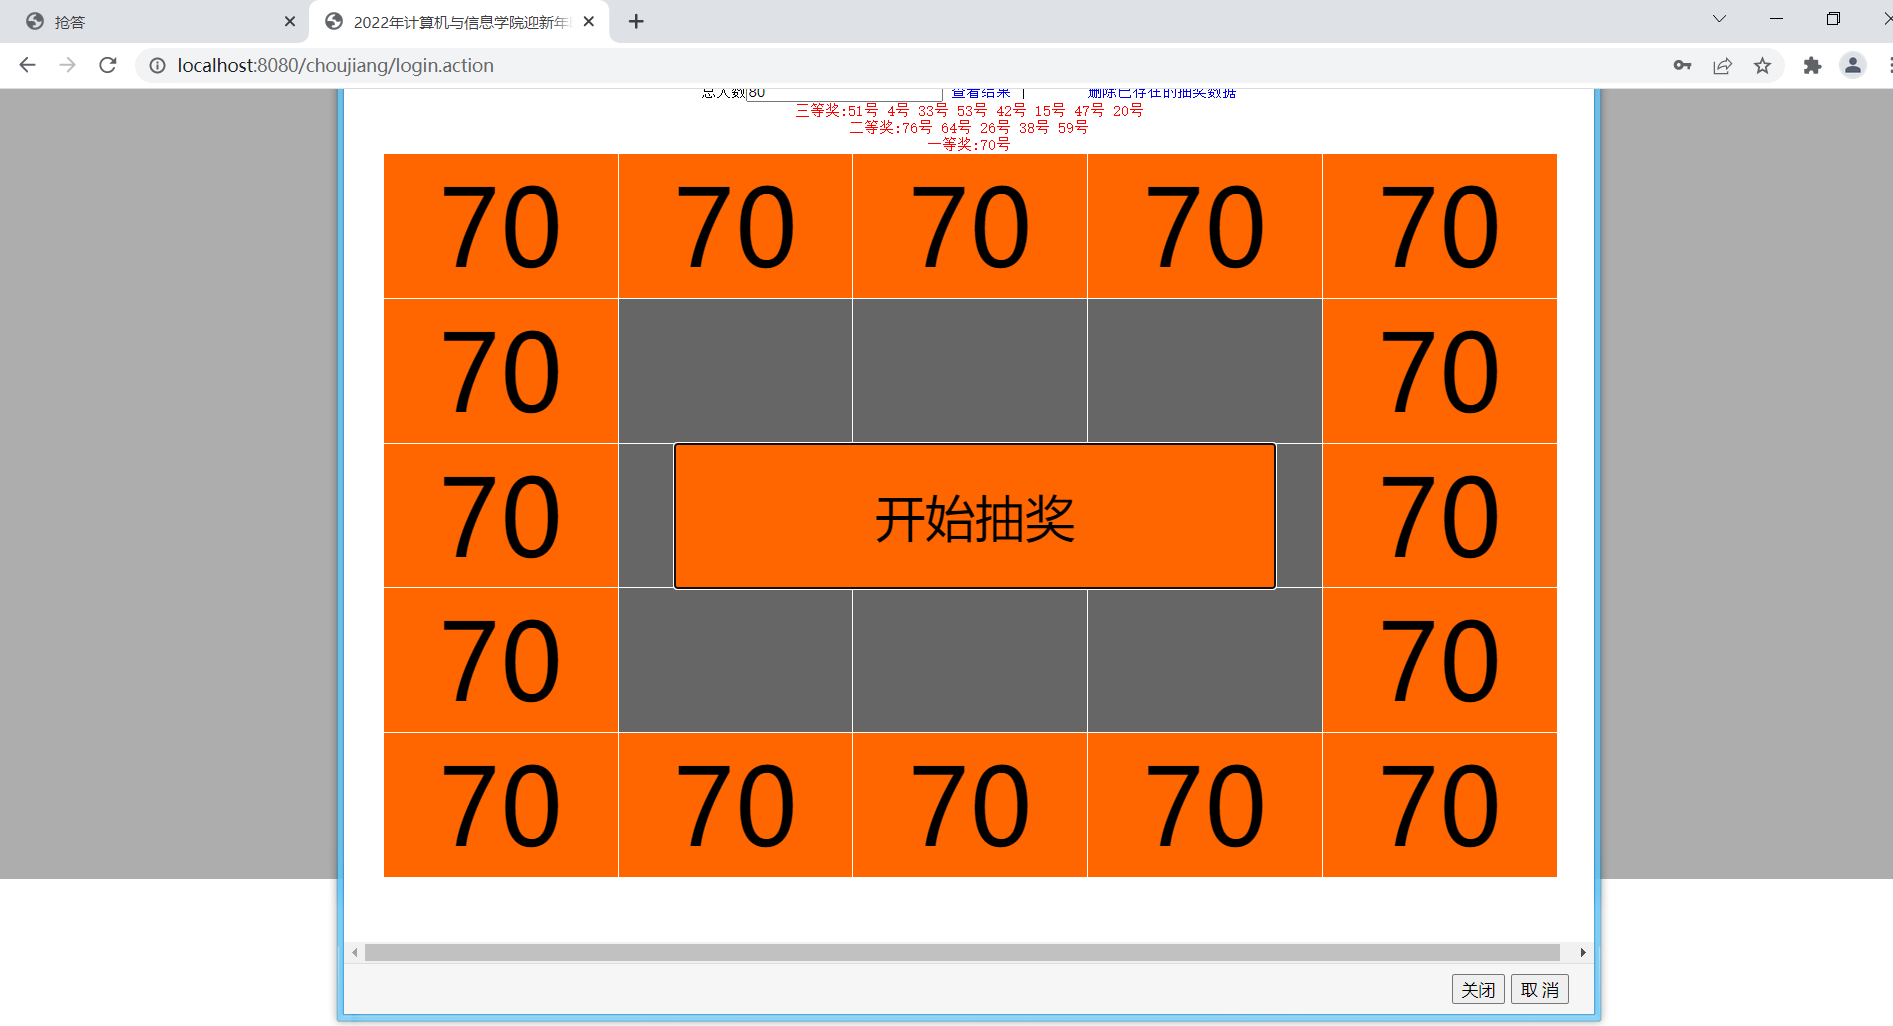The height and width of the screenshot is (1026, 1893).
Task: Go forward with the browser arrow
Action: coord(67,65)
